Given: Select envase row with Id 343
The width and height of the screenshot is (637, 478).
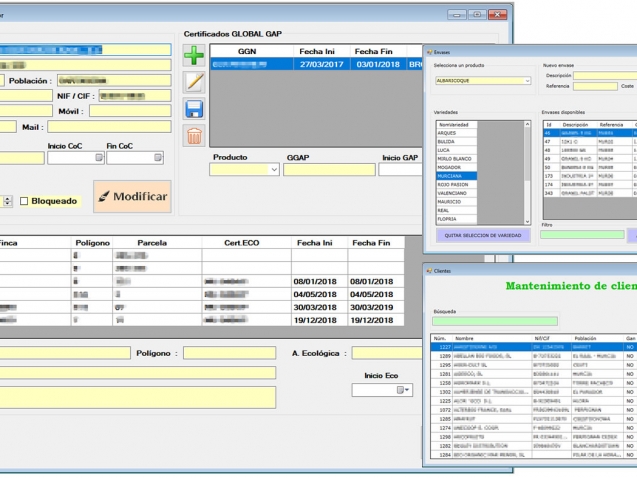Looking at the screenshot, I should click(x=590, y=193).
